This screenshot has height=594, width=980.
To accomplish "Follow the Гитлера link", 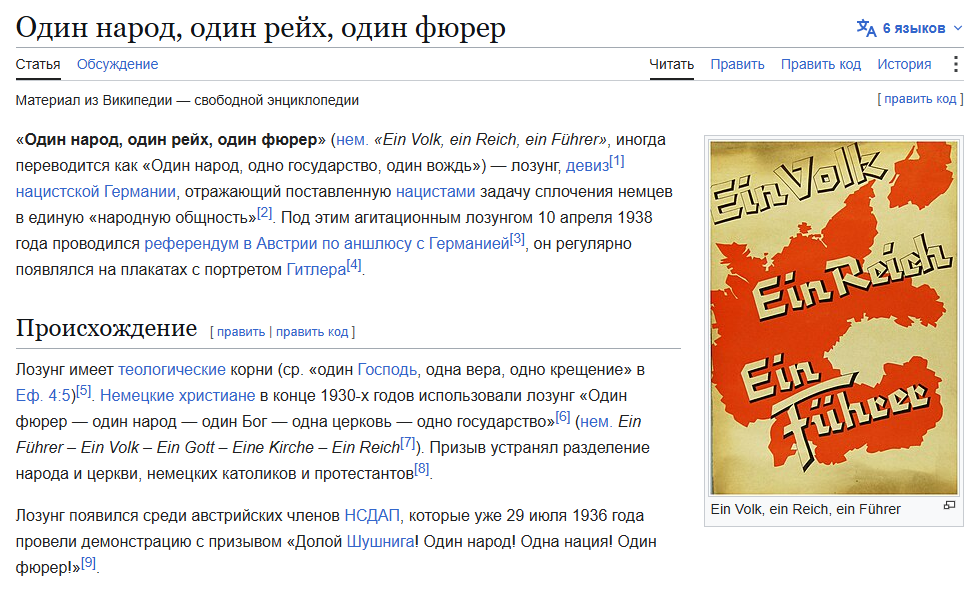I will (x=316, y=269).
